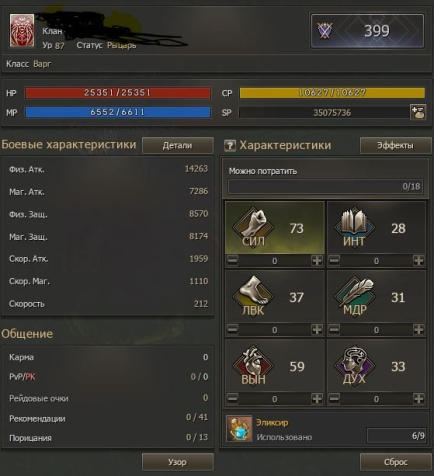The width and height of the screenshot is (434, 476).
Task: Select the WIT (МДР) feather stat icon
Action: pyautogui.click(x=355, y=295)
